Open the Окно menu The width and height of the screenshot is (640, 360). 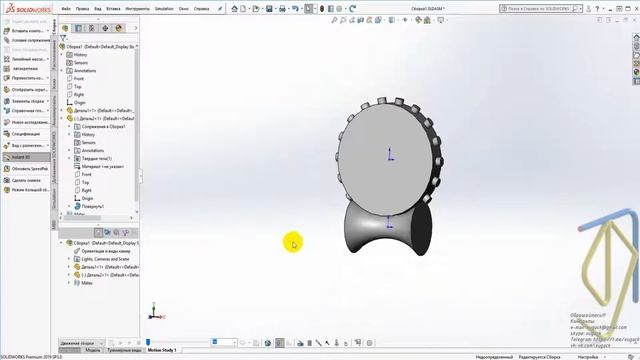[x=184, y=9]
